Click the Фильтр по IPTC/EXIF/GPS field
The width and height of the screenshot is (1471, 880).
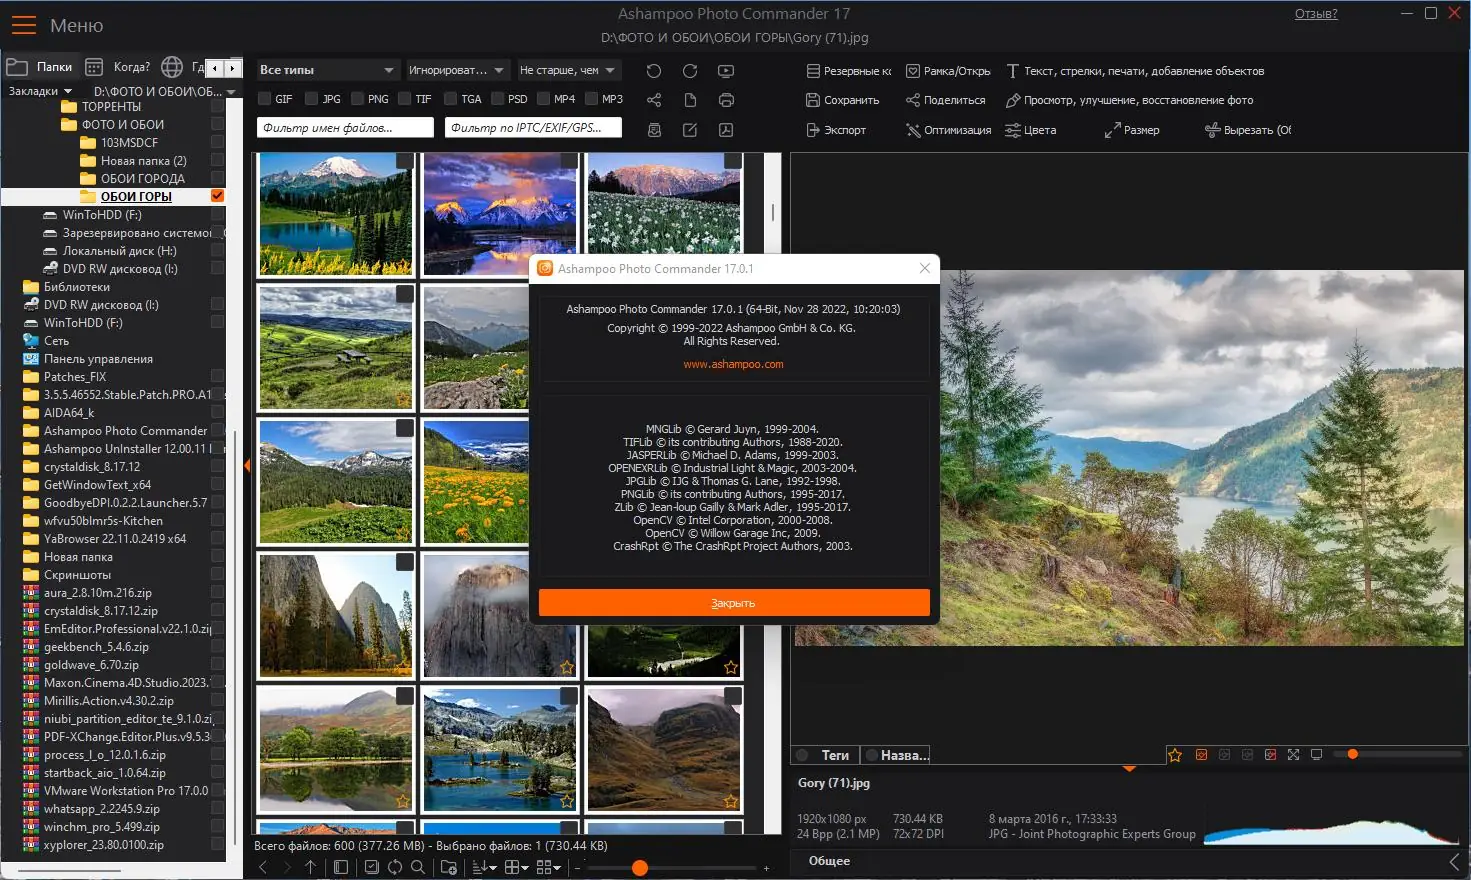(534, 128)
